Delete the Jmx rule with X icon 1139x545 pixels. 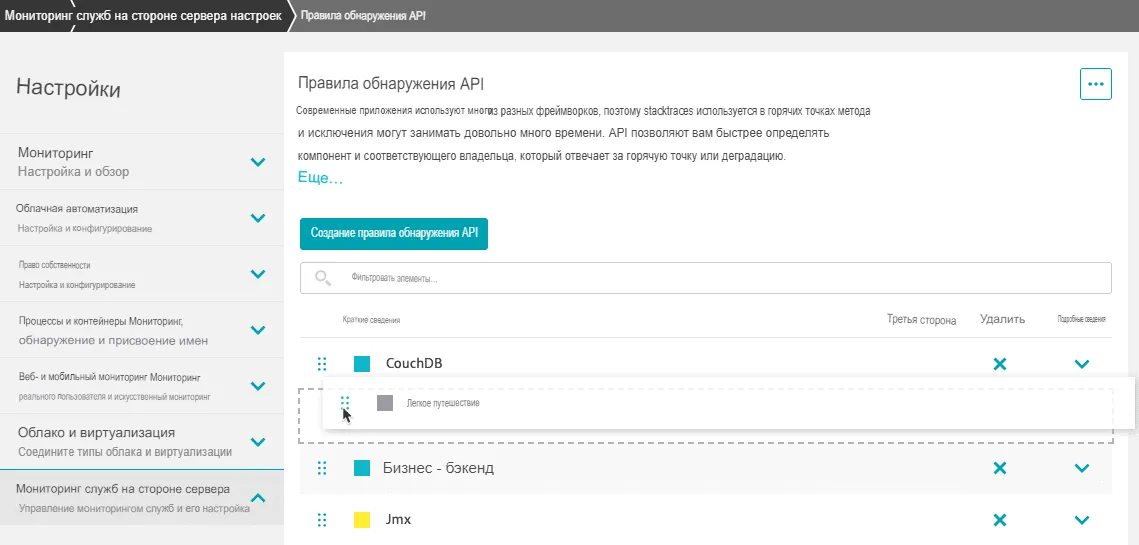point(998,520)
